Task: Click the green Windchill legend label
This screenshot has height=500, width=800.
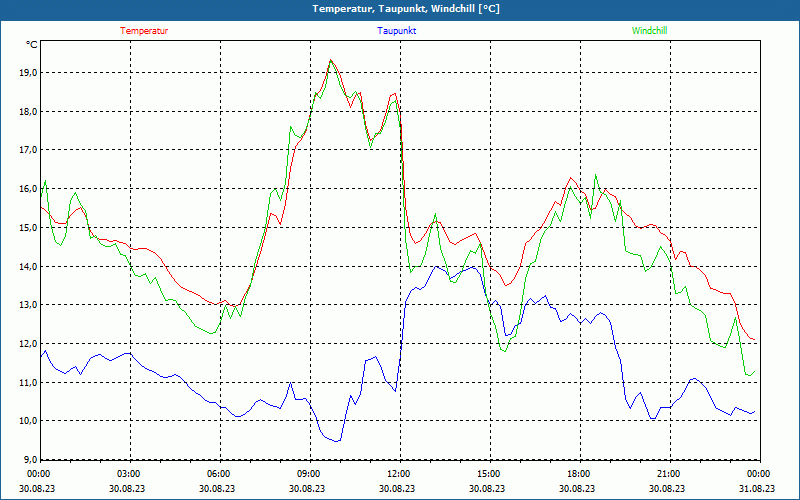Action: click(x=649, y=31)
